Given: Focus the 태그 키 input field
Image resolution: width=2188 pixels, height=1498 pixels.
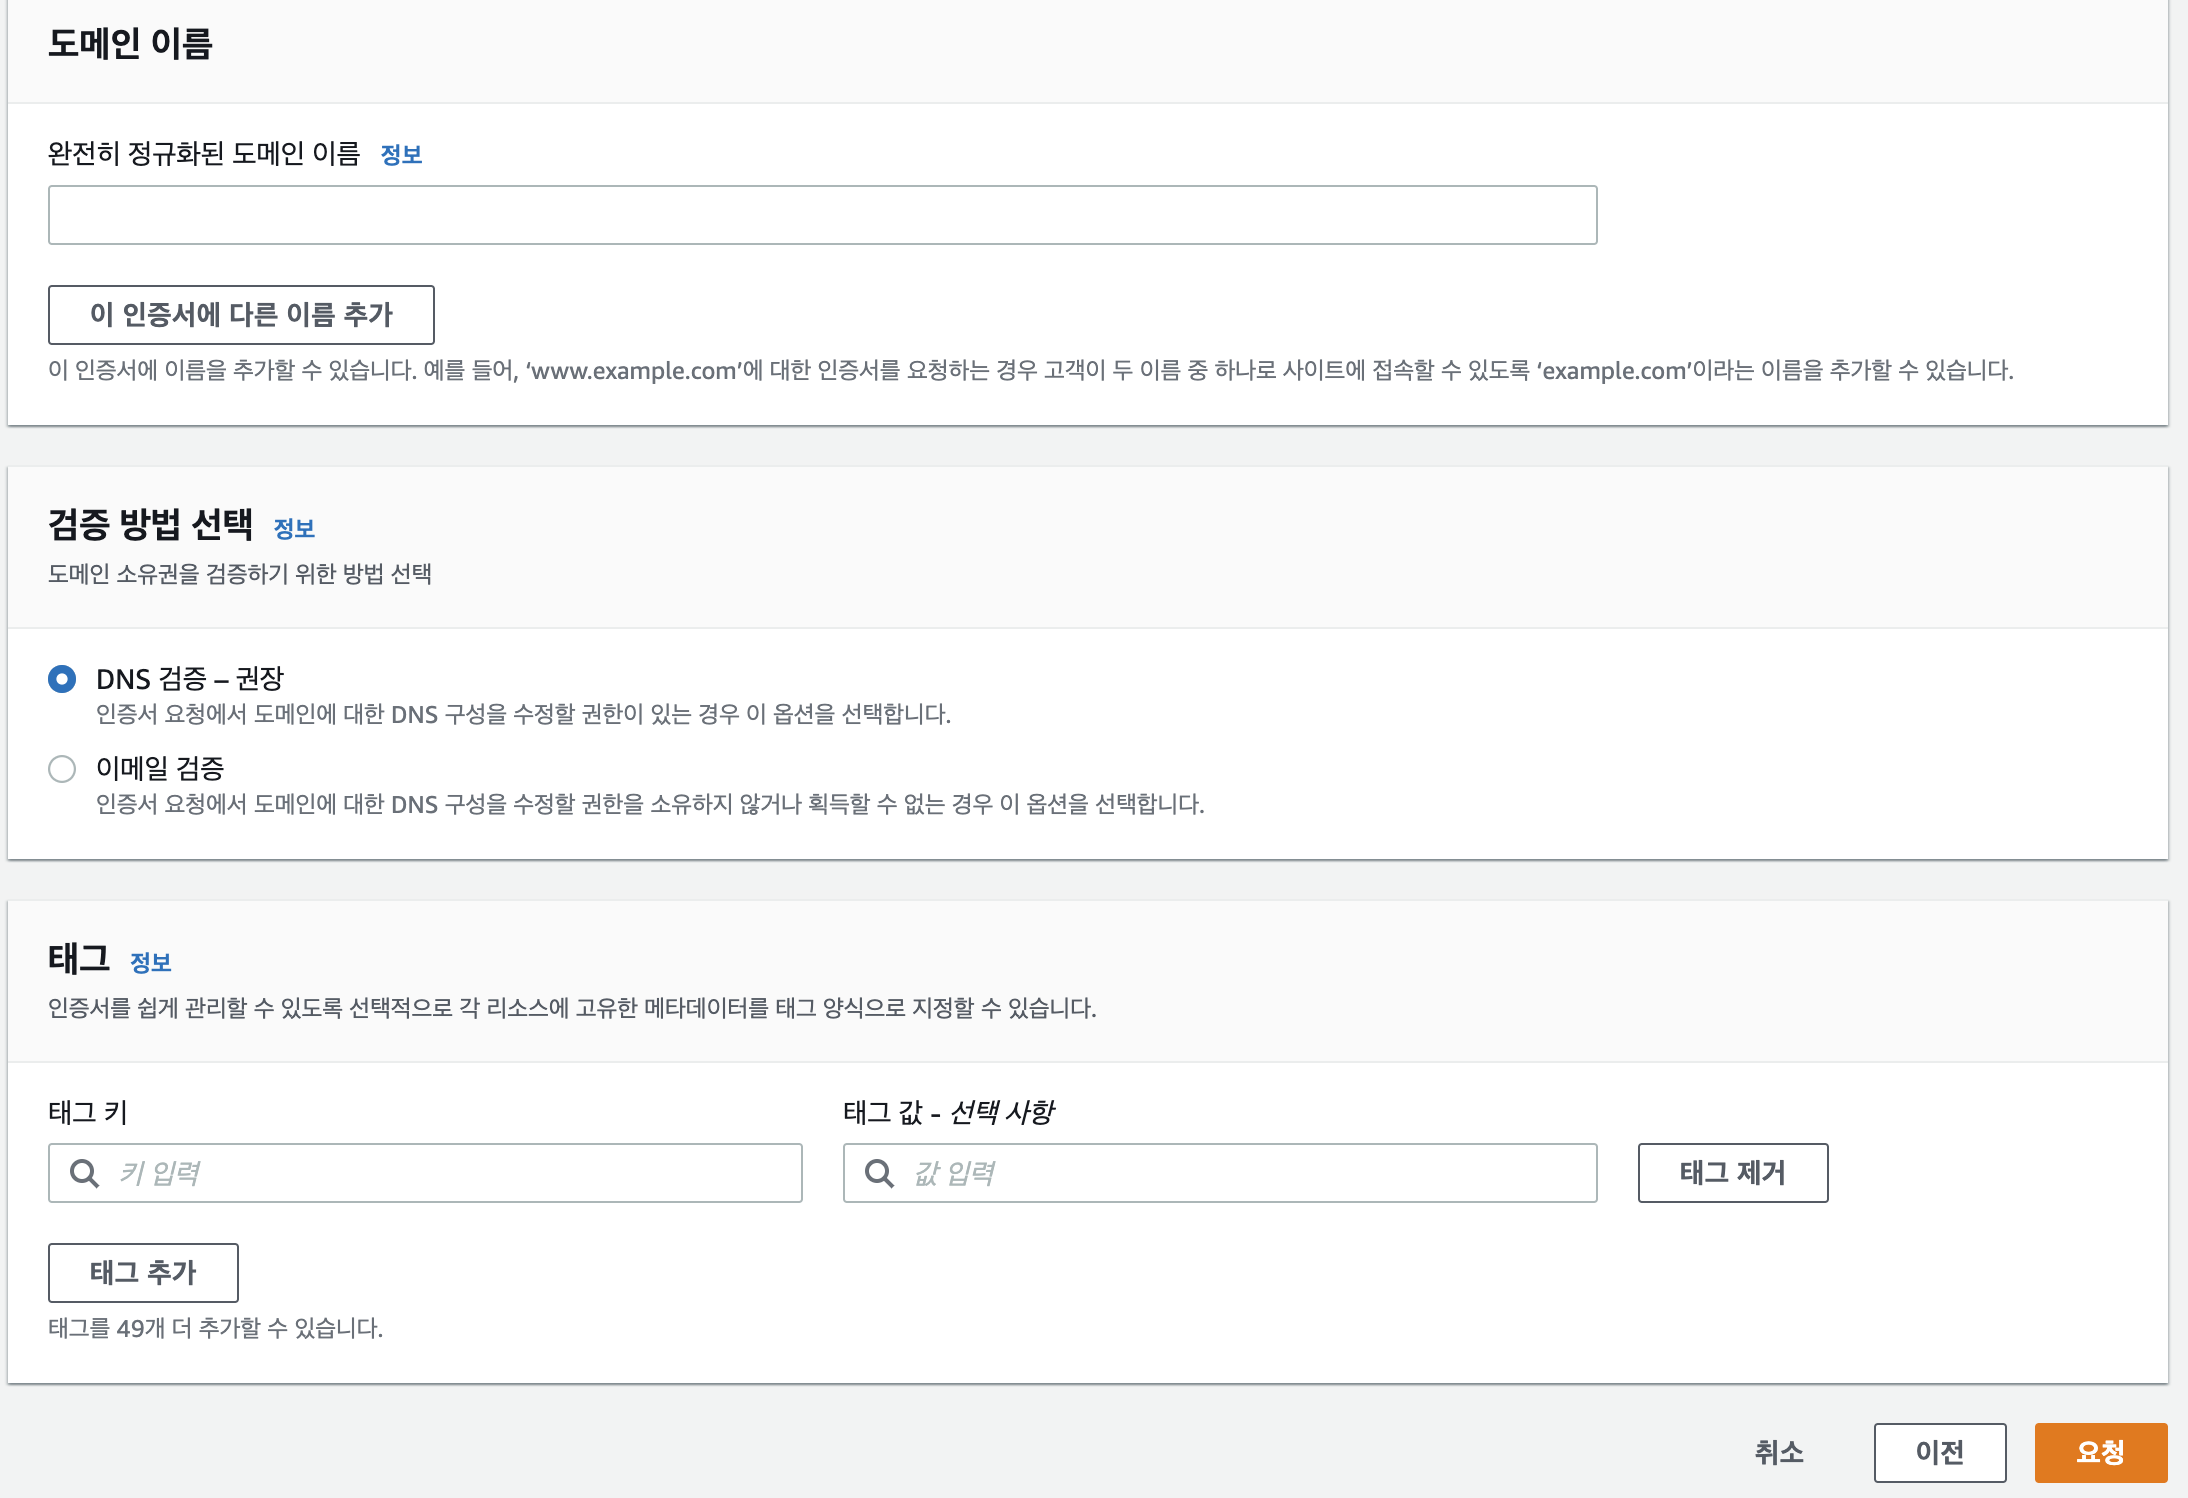Looking at the screenshot, I should click(450, 1173).
